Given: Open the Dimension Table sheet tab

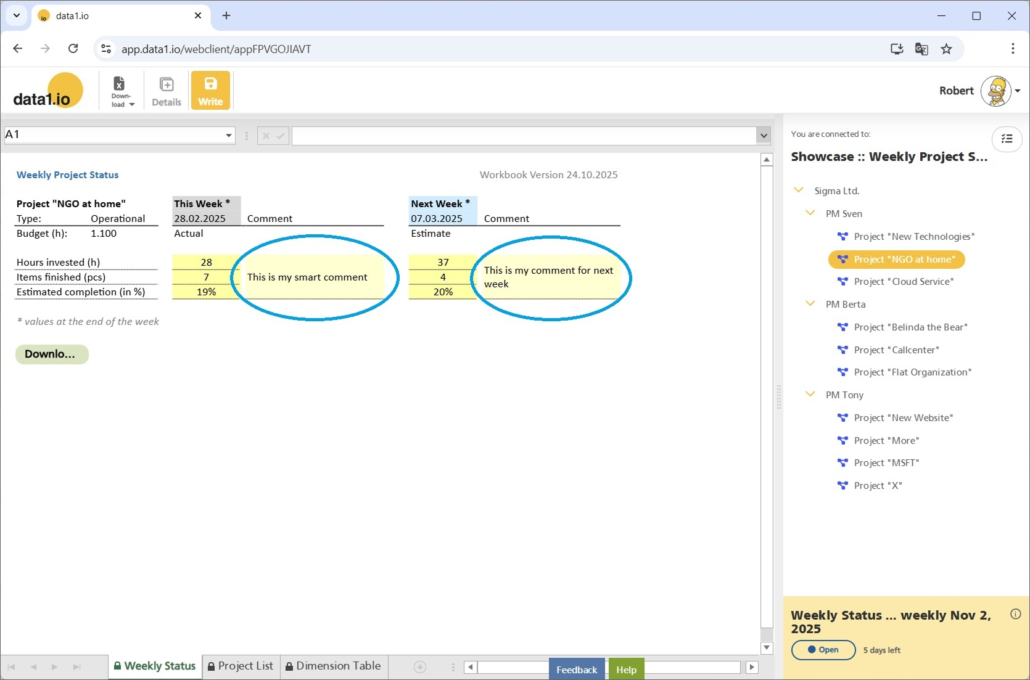Looking at the screenshot, I should pos(331,666).
